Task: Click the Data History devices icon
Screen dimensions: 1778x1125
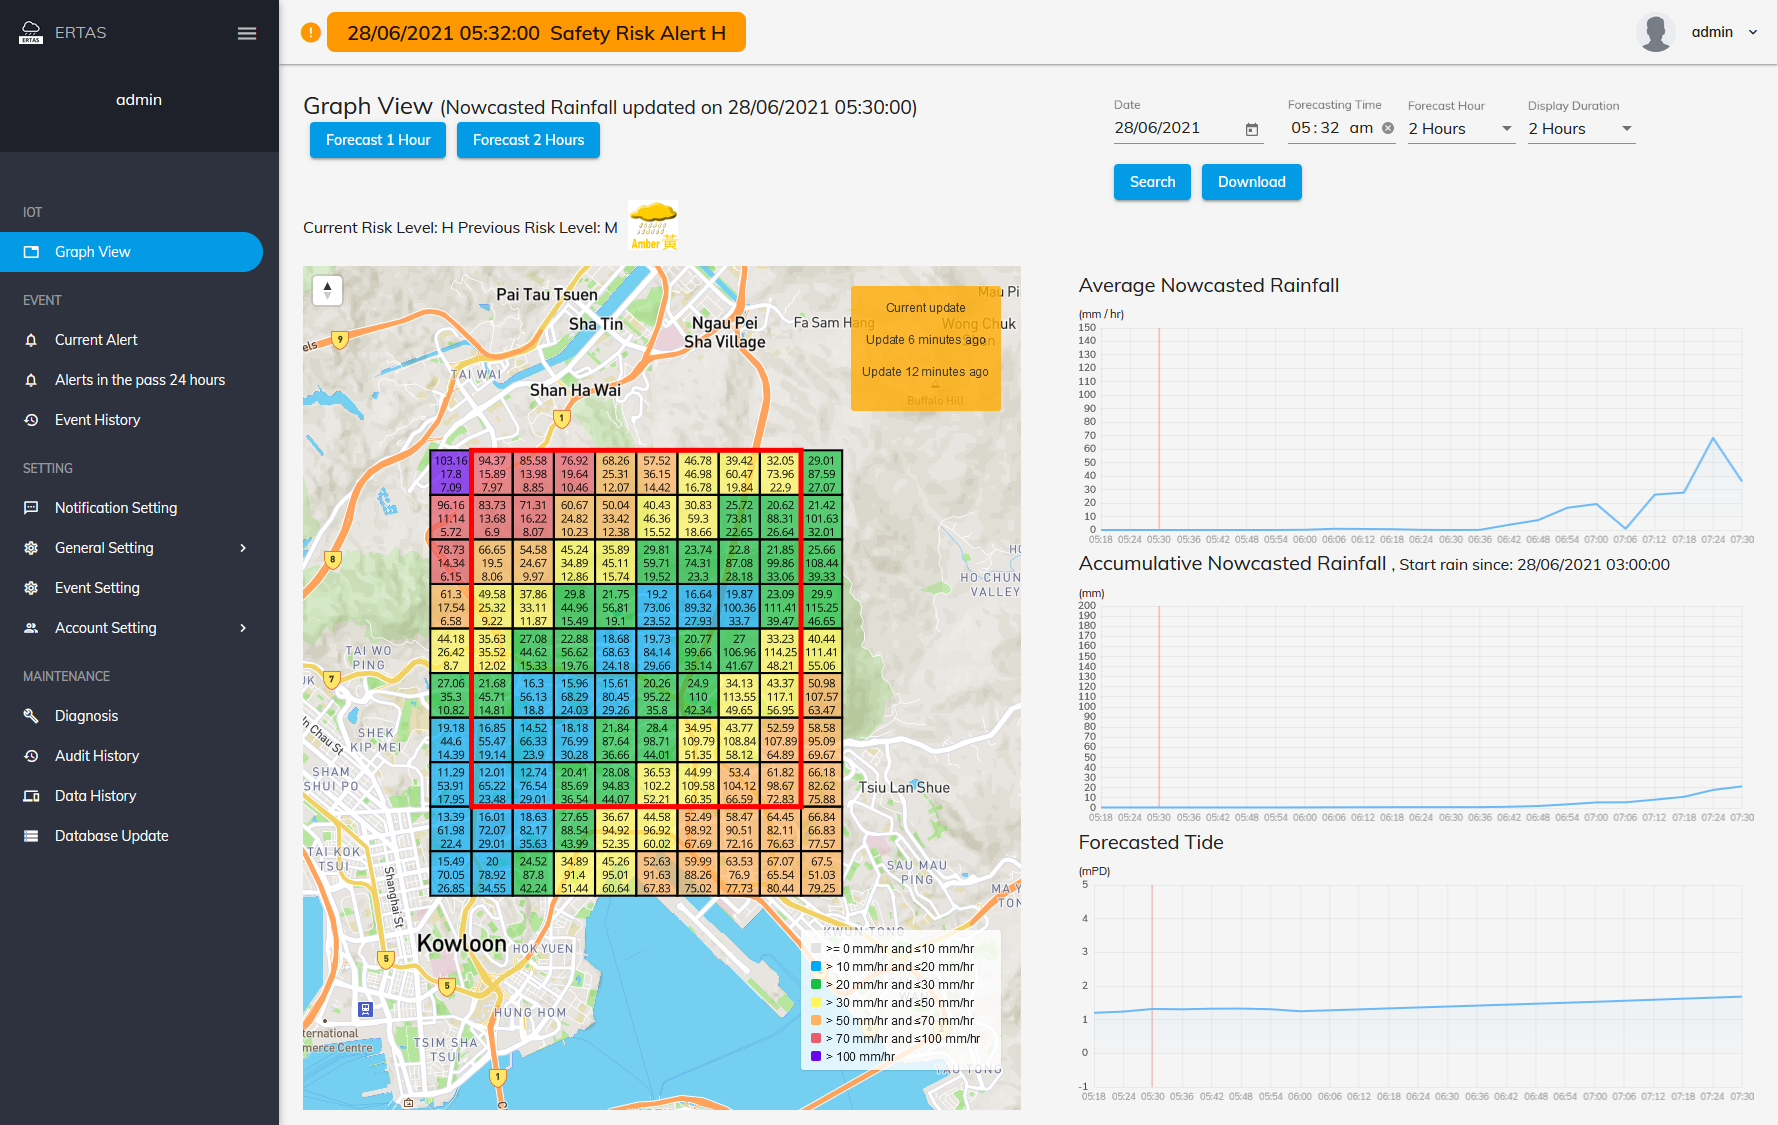Action: [x=31, y=796]
